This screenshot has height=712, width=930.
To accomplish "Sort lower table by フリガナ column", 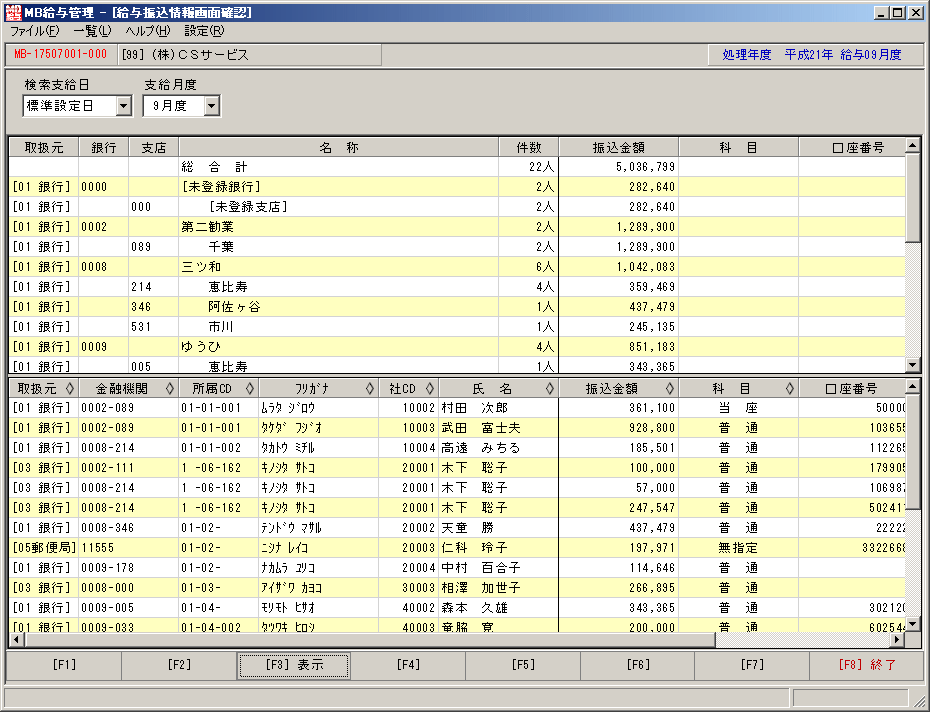I will 319,389.
